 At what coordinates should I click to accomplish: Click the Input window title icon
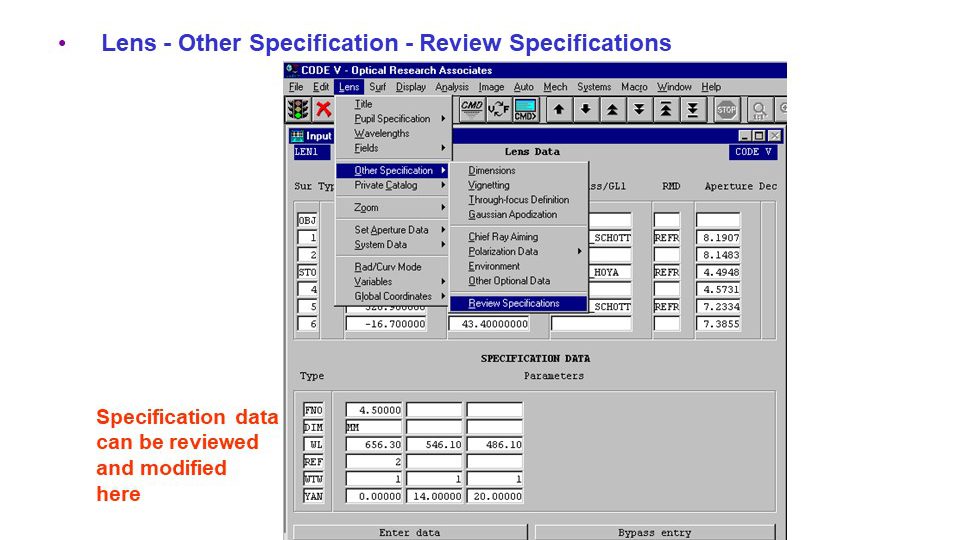click(298, 136)
